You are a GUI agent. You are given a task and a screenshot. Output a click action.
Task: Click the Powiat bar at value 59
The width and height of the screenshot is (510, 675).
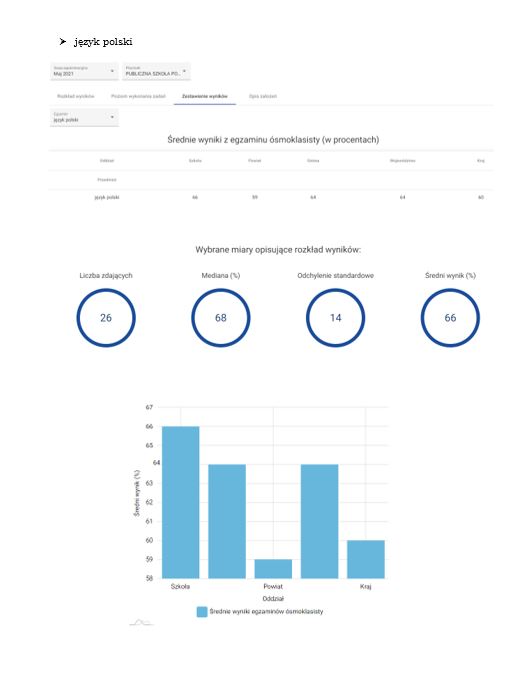(273, 569)
